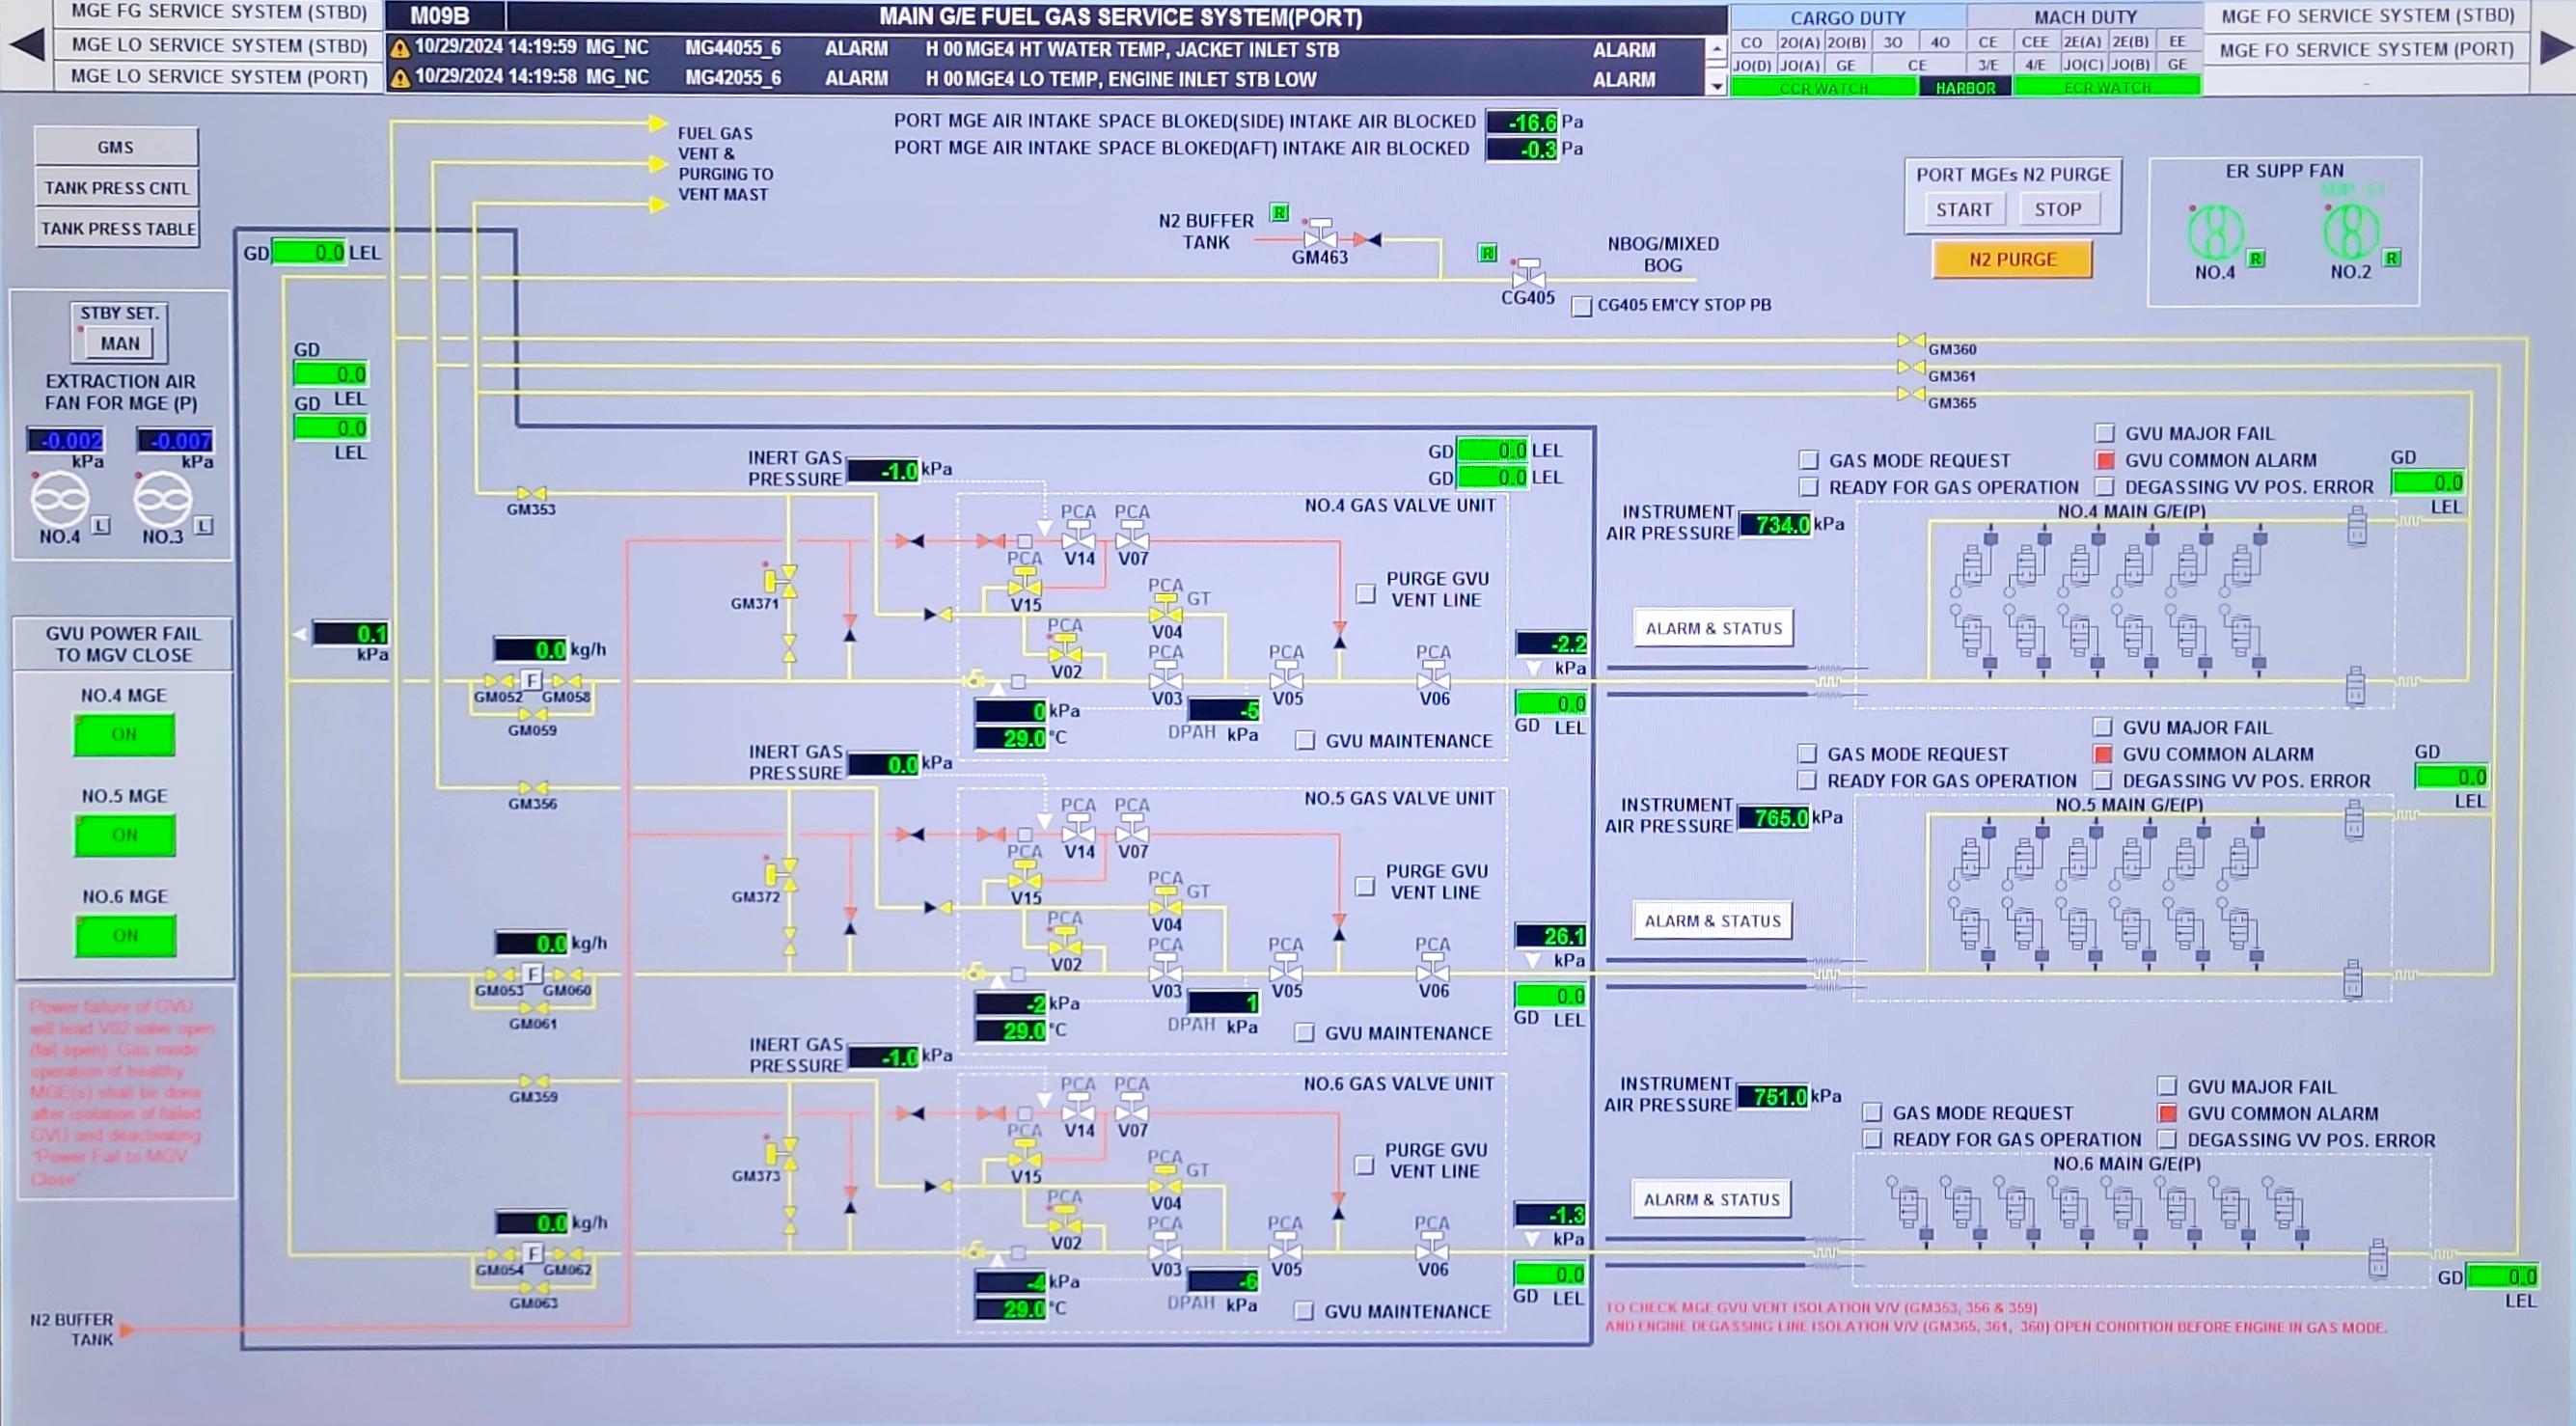Open MGE LO Service System (STBD) page
The height and width of the screenshot is (1426, 2576).
219,45
